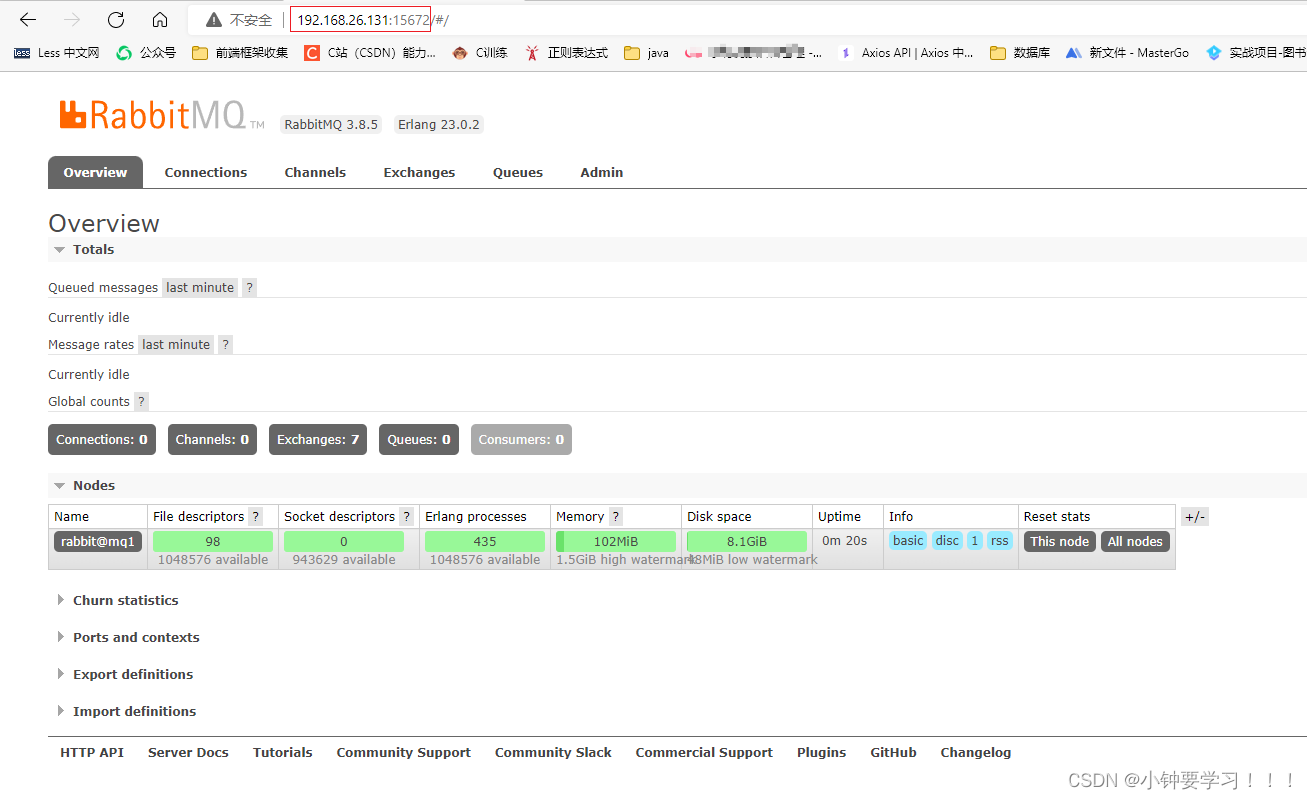1307x799 pixels.
Task: Click the RabbitMQ logo
Action: click(161, 115)
